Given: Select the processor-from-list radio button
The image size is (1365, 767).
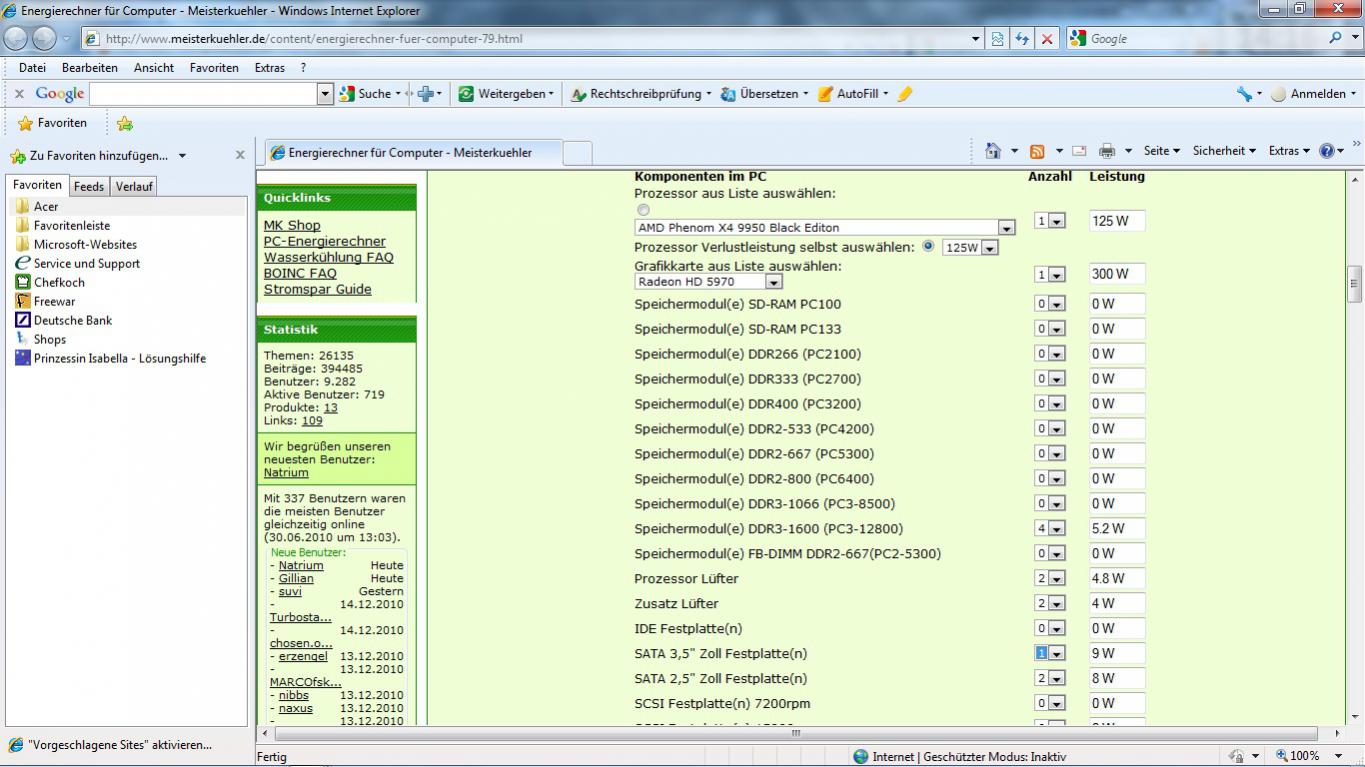Looking at the screenshot, I should [643, 210].
